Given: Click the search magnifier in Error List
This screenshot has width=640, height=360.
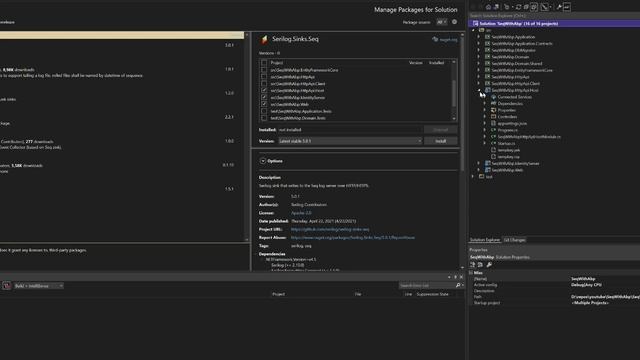Looking at the screenshot, I should point(458,285).
